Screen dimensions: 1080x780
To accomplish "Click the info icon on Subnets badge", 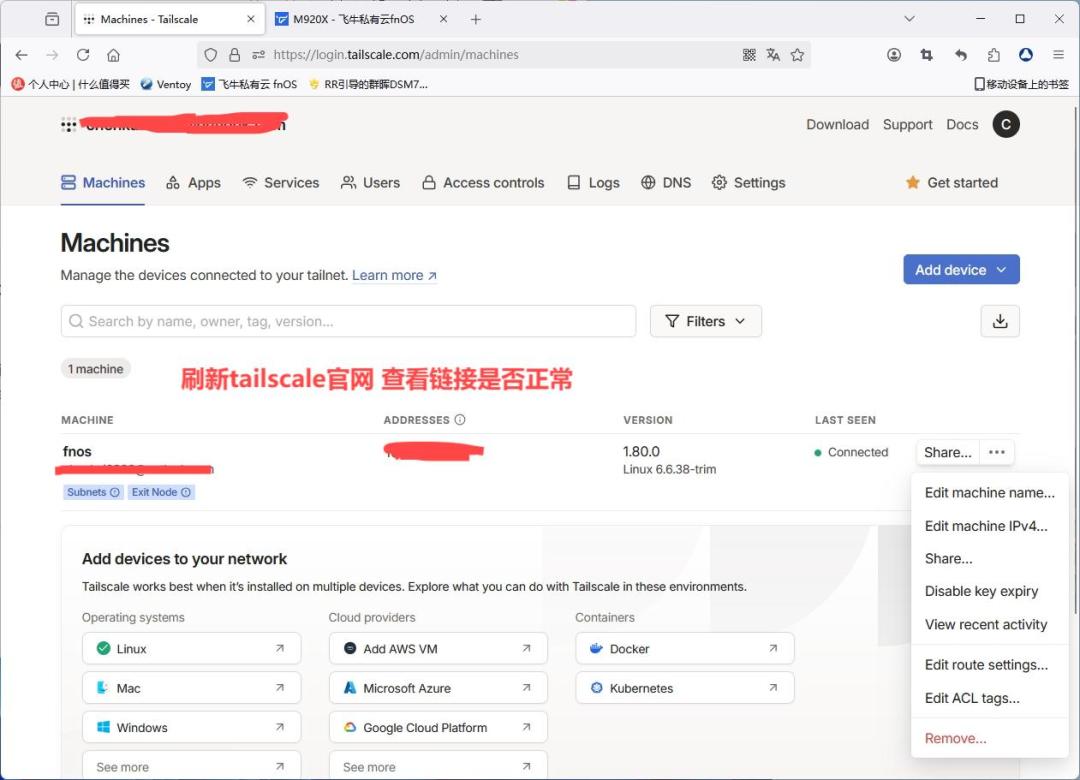I will [115, 492].
